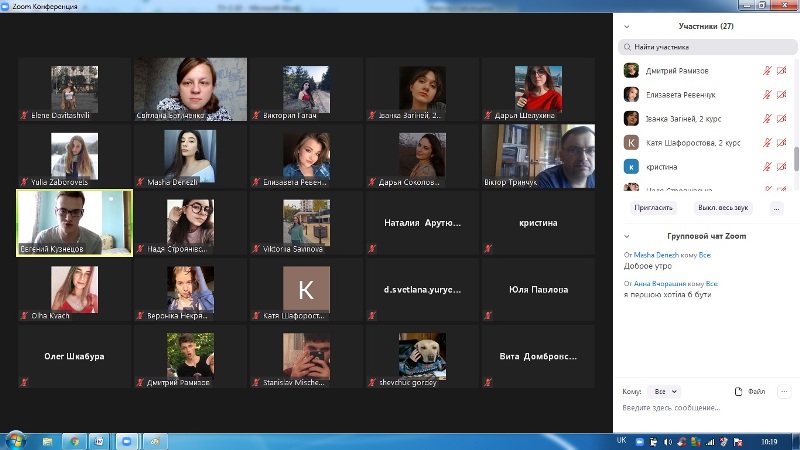Viewport: 800px width, 450px height.
Task: Click the muted mic icon on Олег Шкабура tile
Action: click(x=24, y=382)
